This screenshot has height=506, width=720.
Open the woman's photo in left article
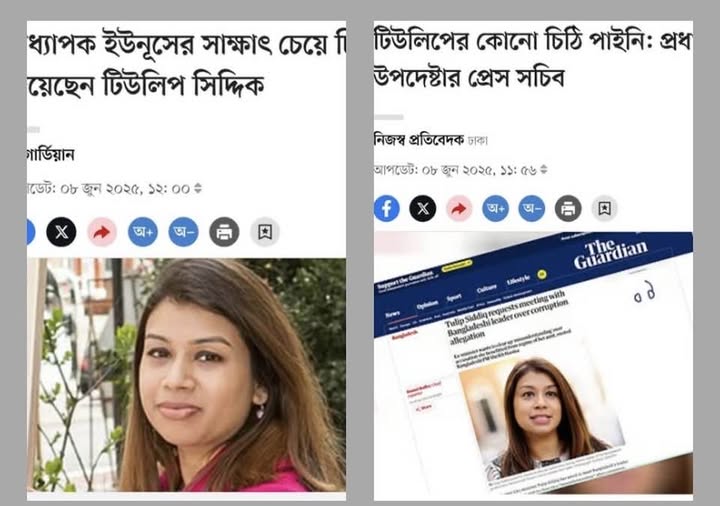(186, 375)
